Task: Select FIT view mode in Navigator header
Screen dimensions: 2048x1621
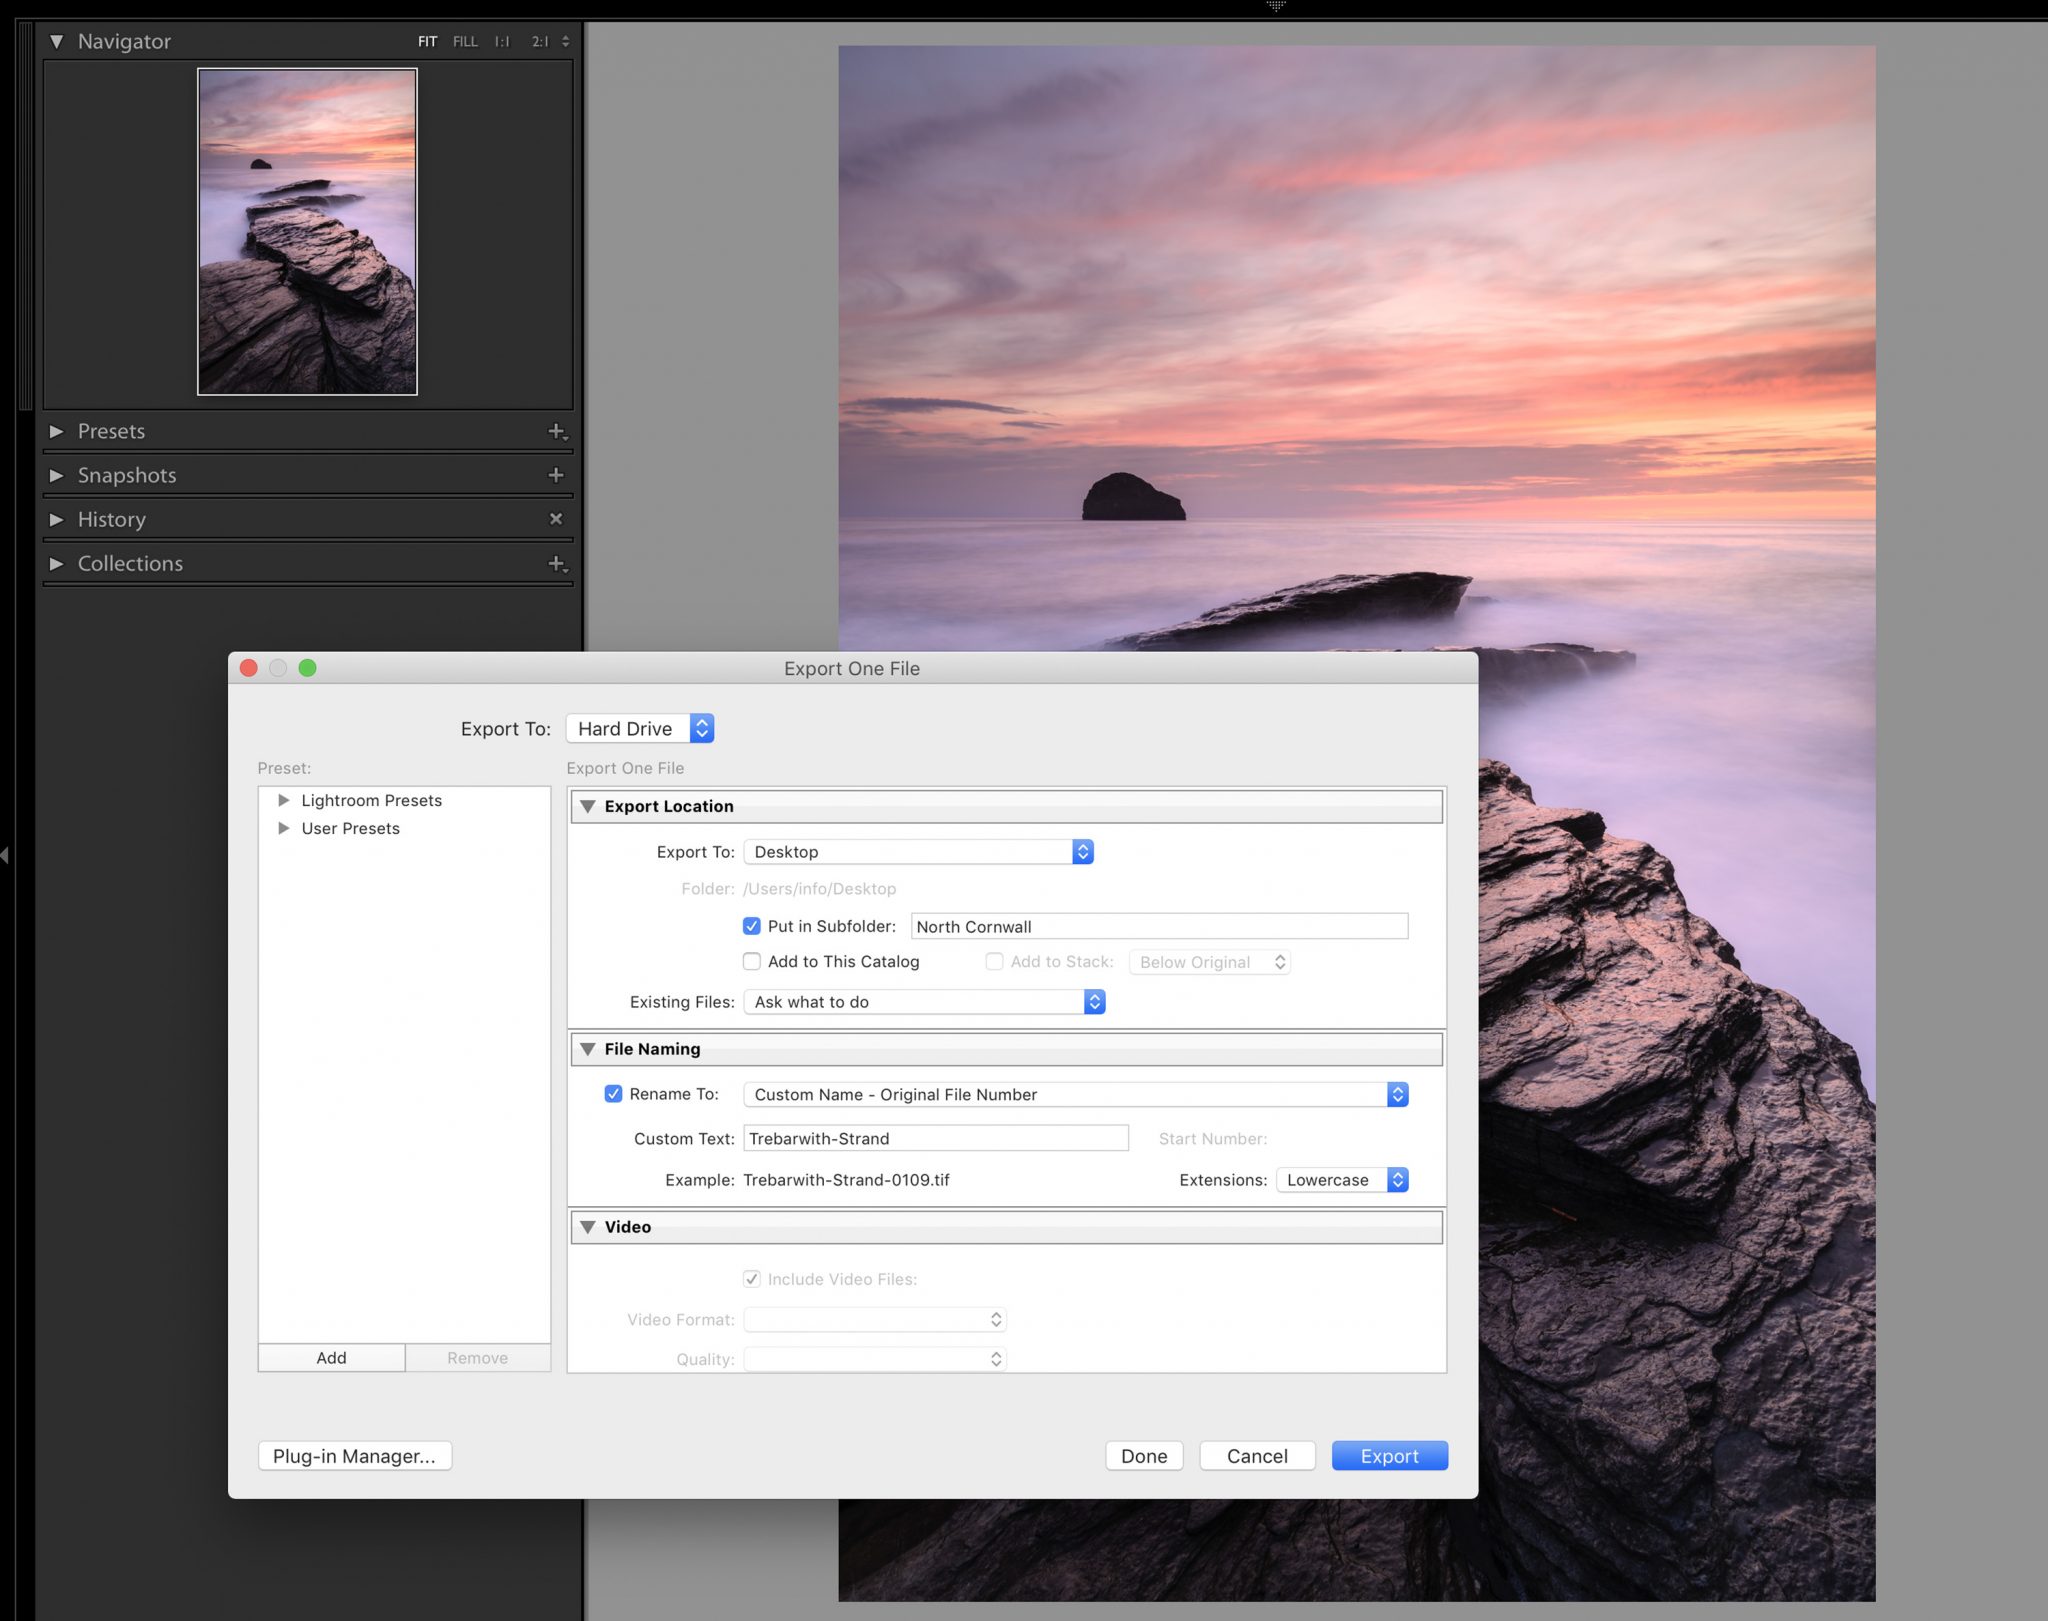Action: coord(427,41)
